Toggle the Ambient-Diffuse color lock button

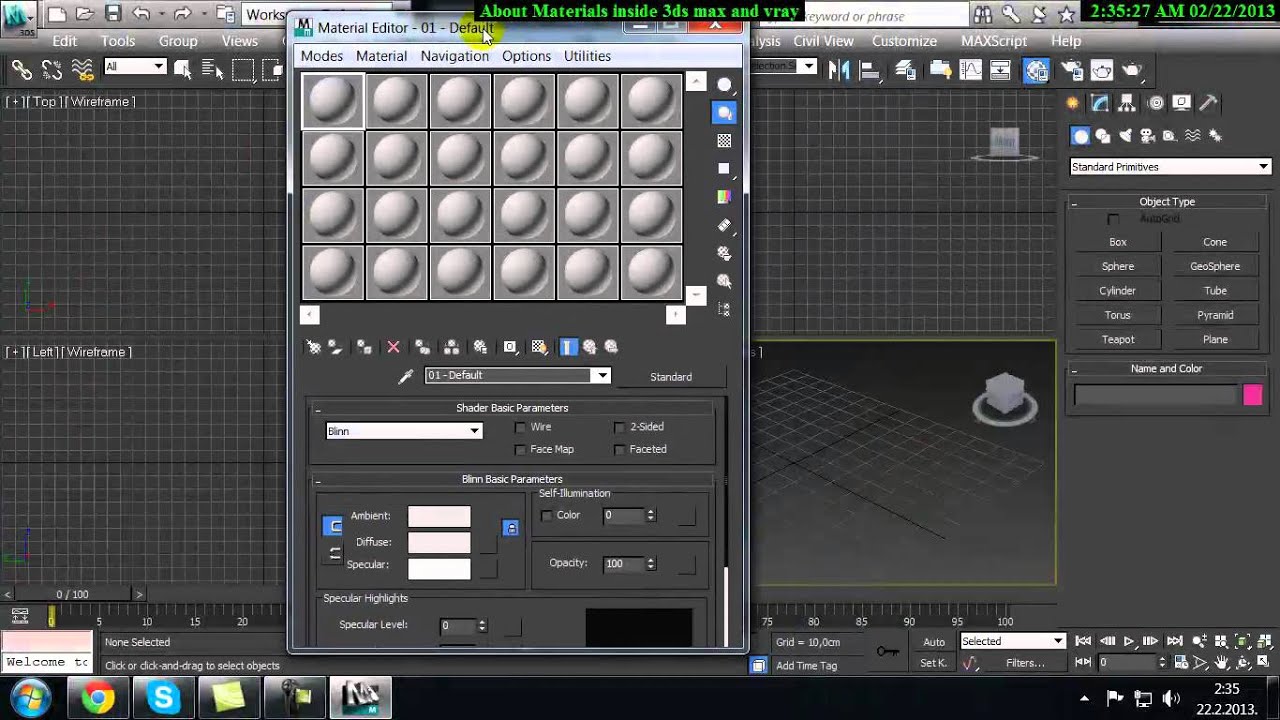point(333,526)
